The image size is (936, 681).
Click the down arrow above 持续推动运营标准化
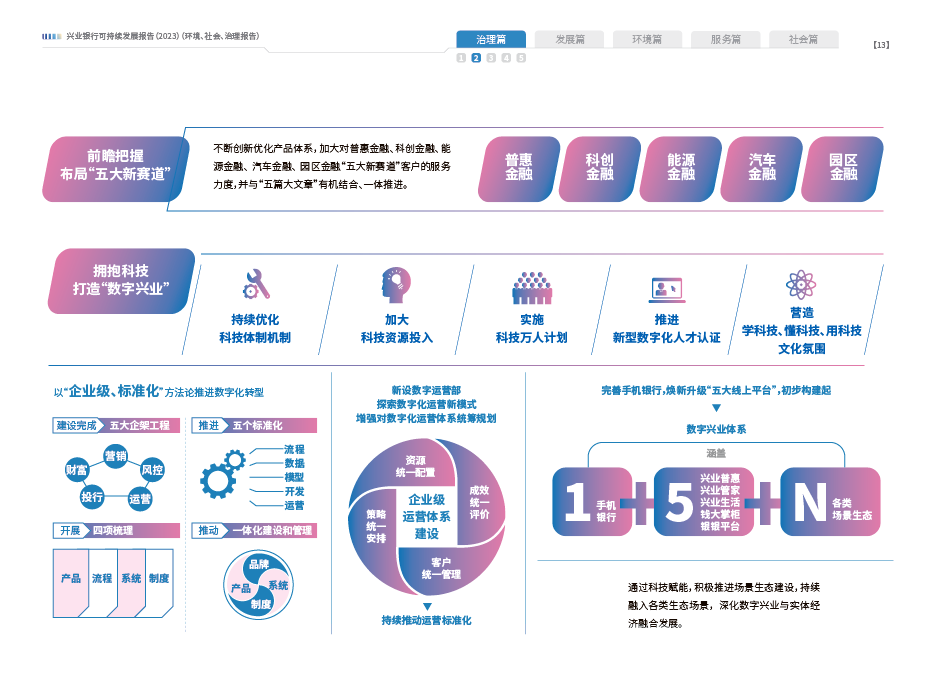coord(427,606)
